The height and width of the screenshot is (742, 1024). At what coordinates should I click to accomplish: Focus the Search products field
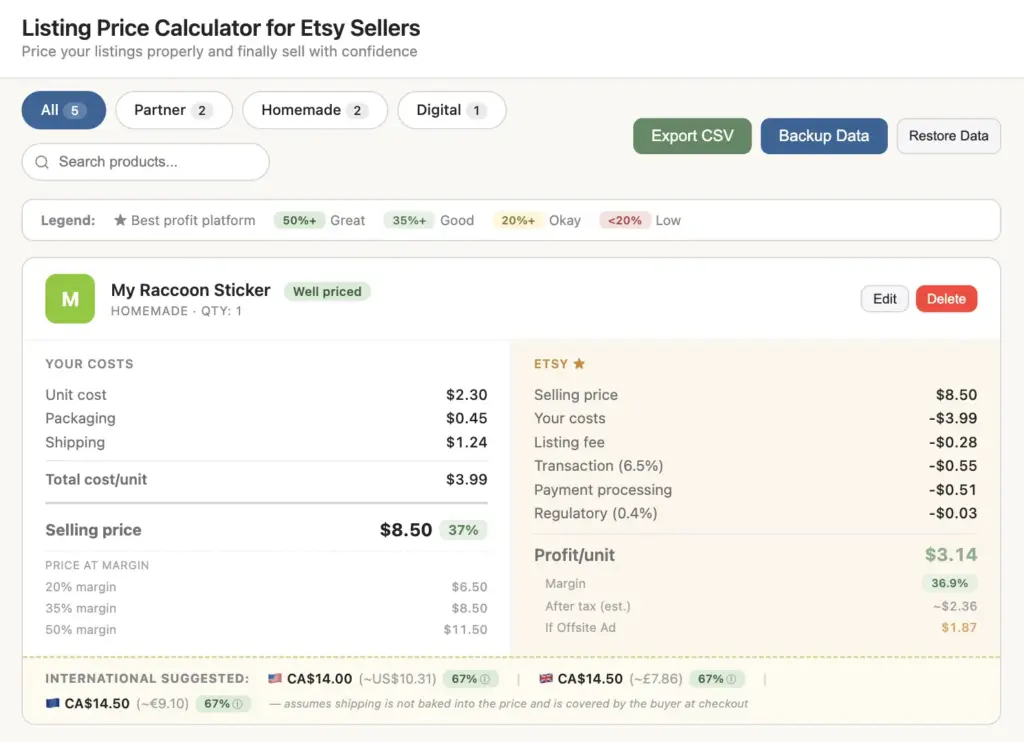[146, 162]
